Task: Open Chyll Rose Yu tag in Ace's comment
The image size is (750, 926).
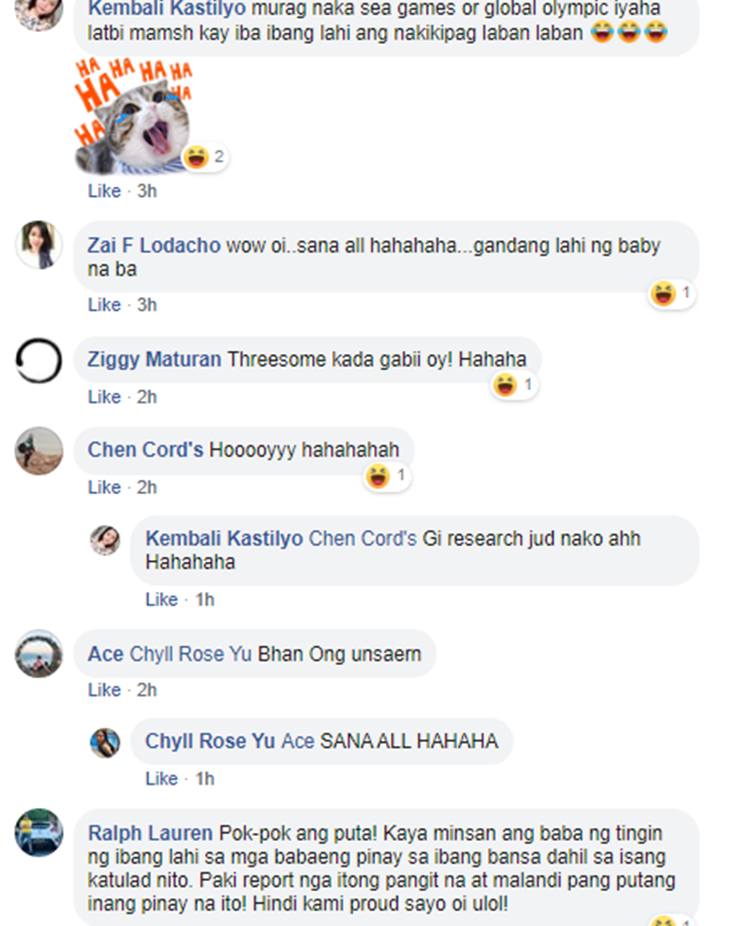Action: point(190,654)
